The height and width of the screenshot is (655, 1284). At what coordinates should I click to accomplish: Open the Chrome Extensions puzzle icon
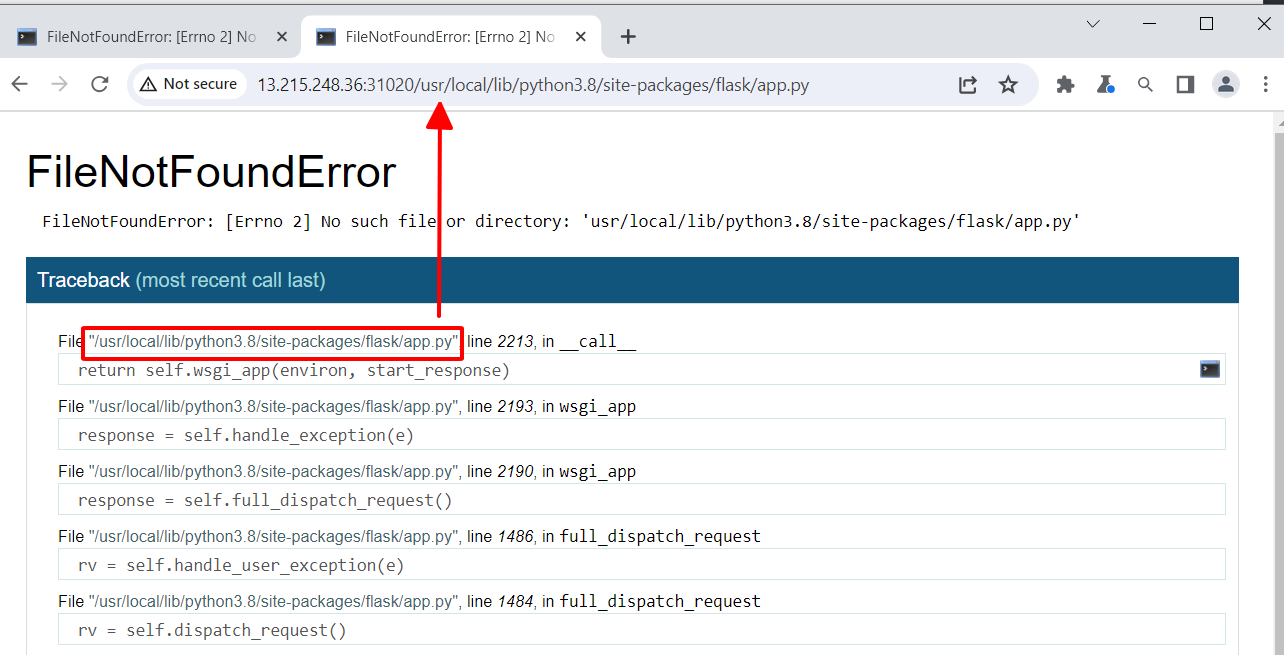tap(1065, 84)
